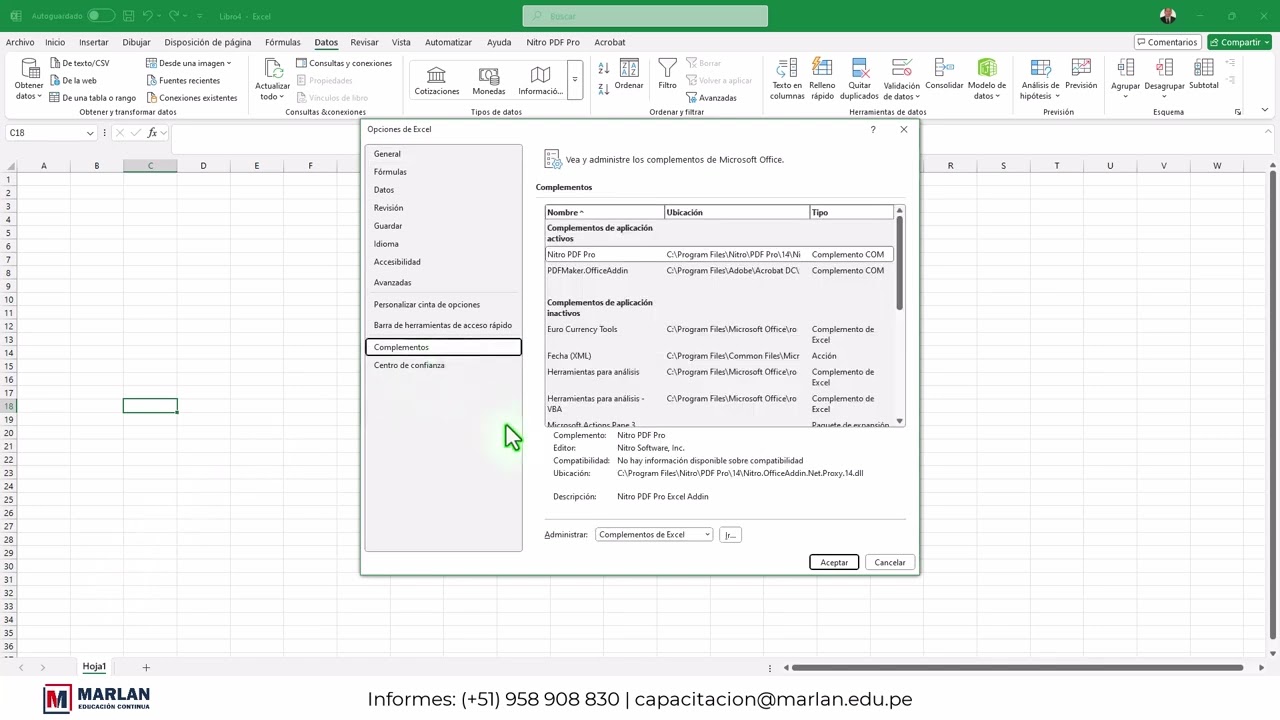The width and height of the screenshot is (1280, 720).
Task: Select De una tabla o rango
Action: (92, 98)
